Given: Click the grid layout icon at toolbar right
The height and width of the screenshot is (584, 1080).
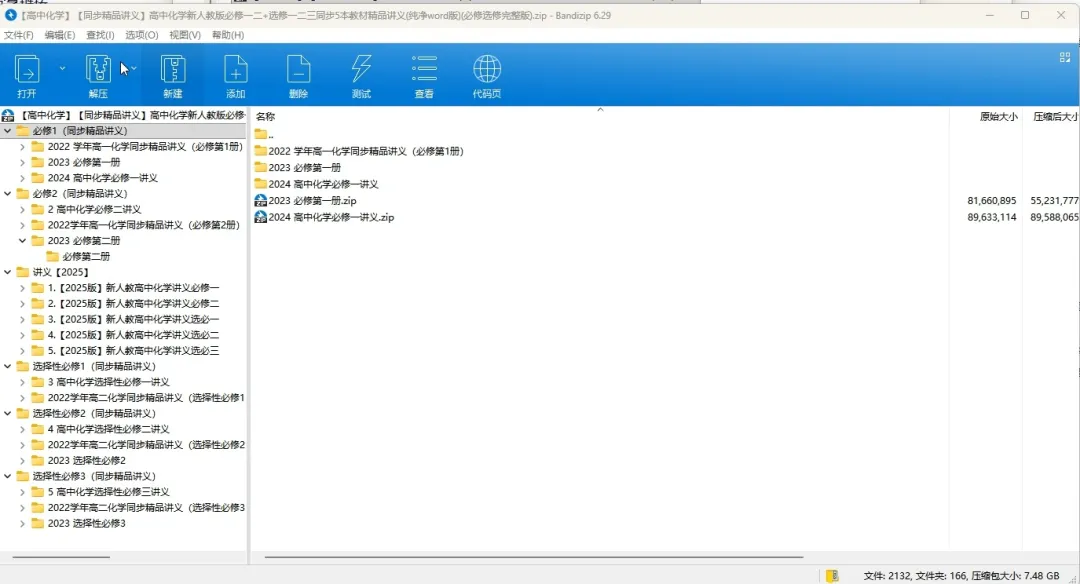Looking at the screenshot, I should click(1065, 58).
